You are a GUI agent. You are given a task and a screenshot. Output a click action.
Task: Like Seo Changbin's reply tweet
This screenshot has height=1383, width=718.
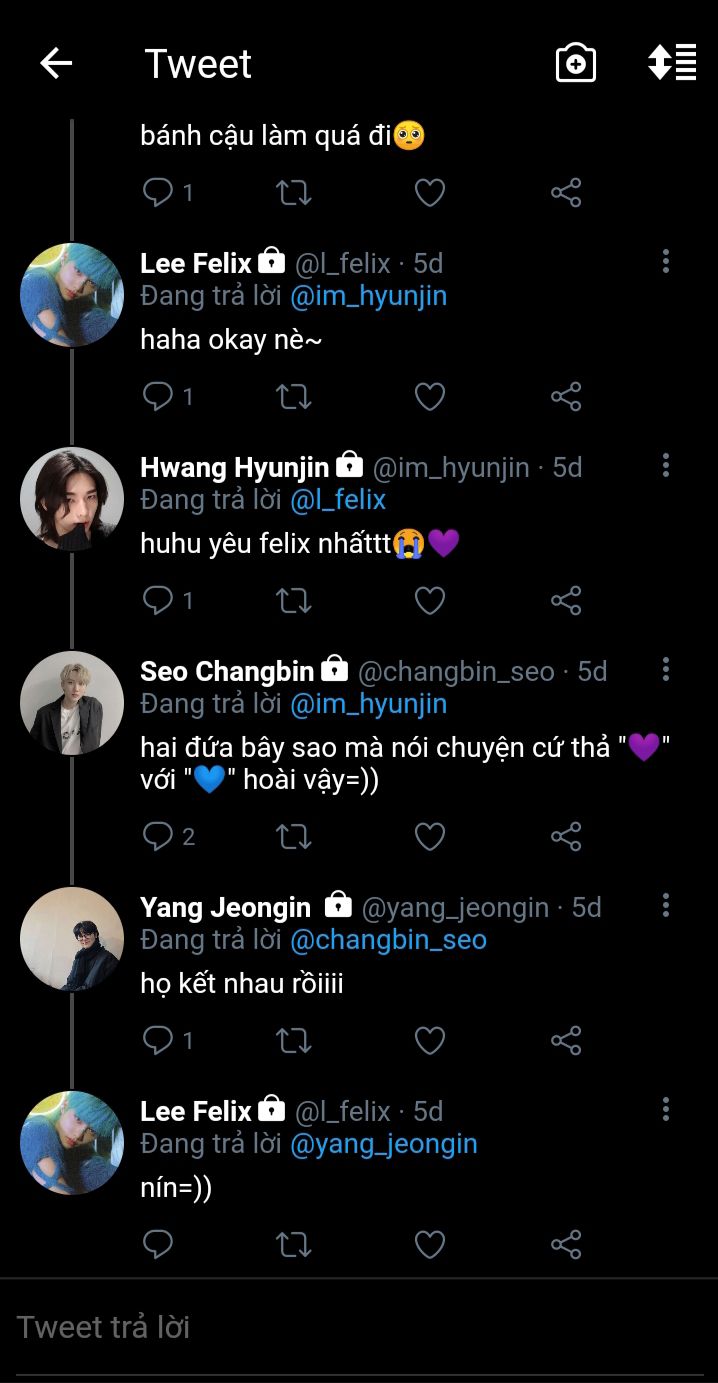pos(430,837)
